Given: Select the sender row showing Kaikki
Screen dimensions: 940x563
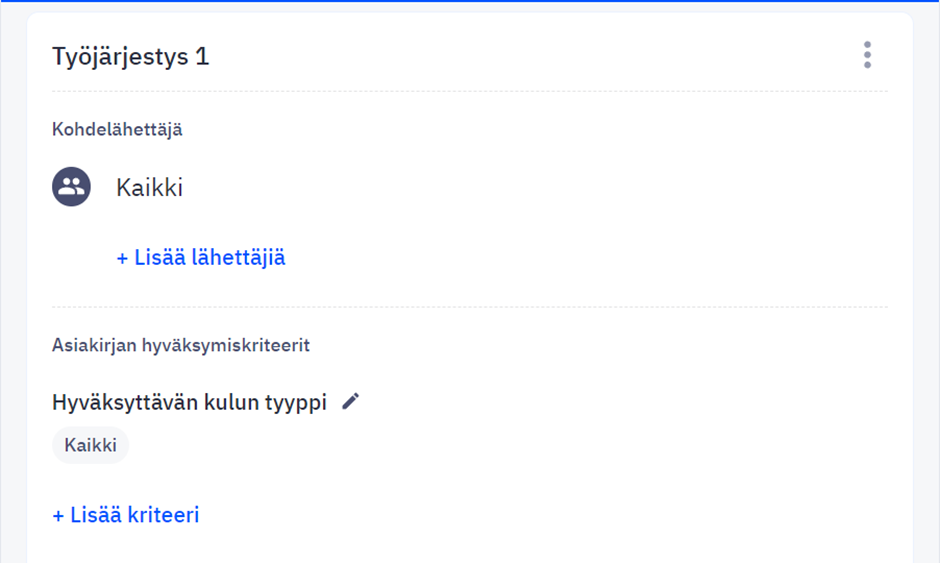Looking at the screenshot, I should click(x=470, y=186).
